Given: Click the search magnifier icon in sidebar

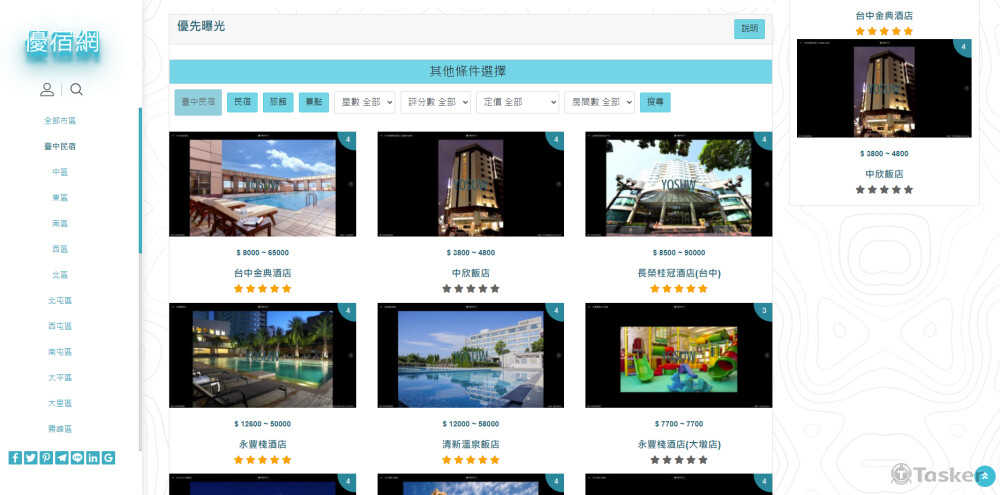Looking at the screenshot, I should tap(77, 90).
